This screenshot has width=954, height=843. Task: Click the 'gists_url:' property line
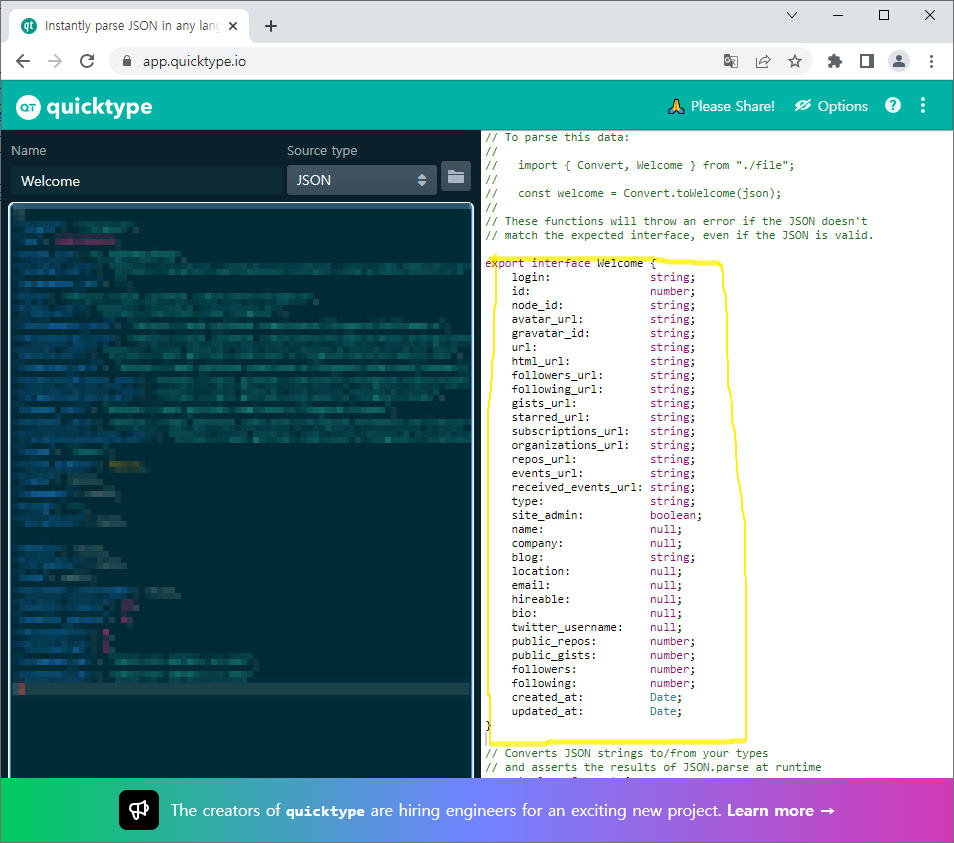coord(603,403)
